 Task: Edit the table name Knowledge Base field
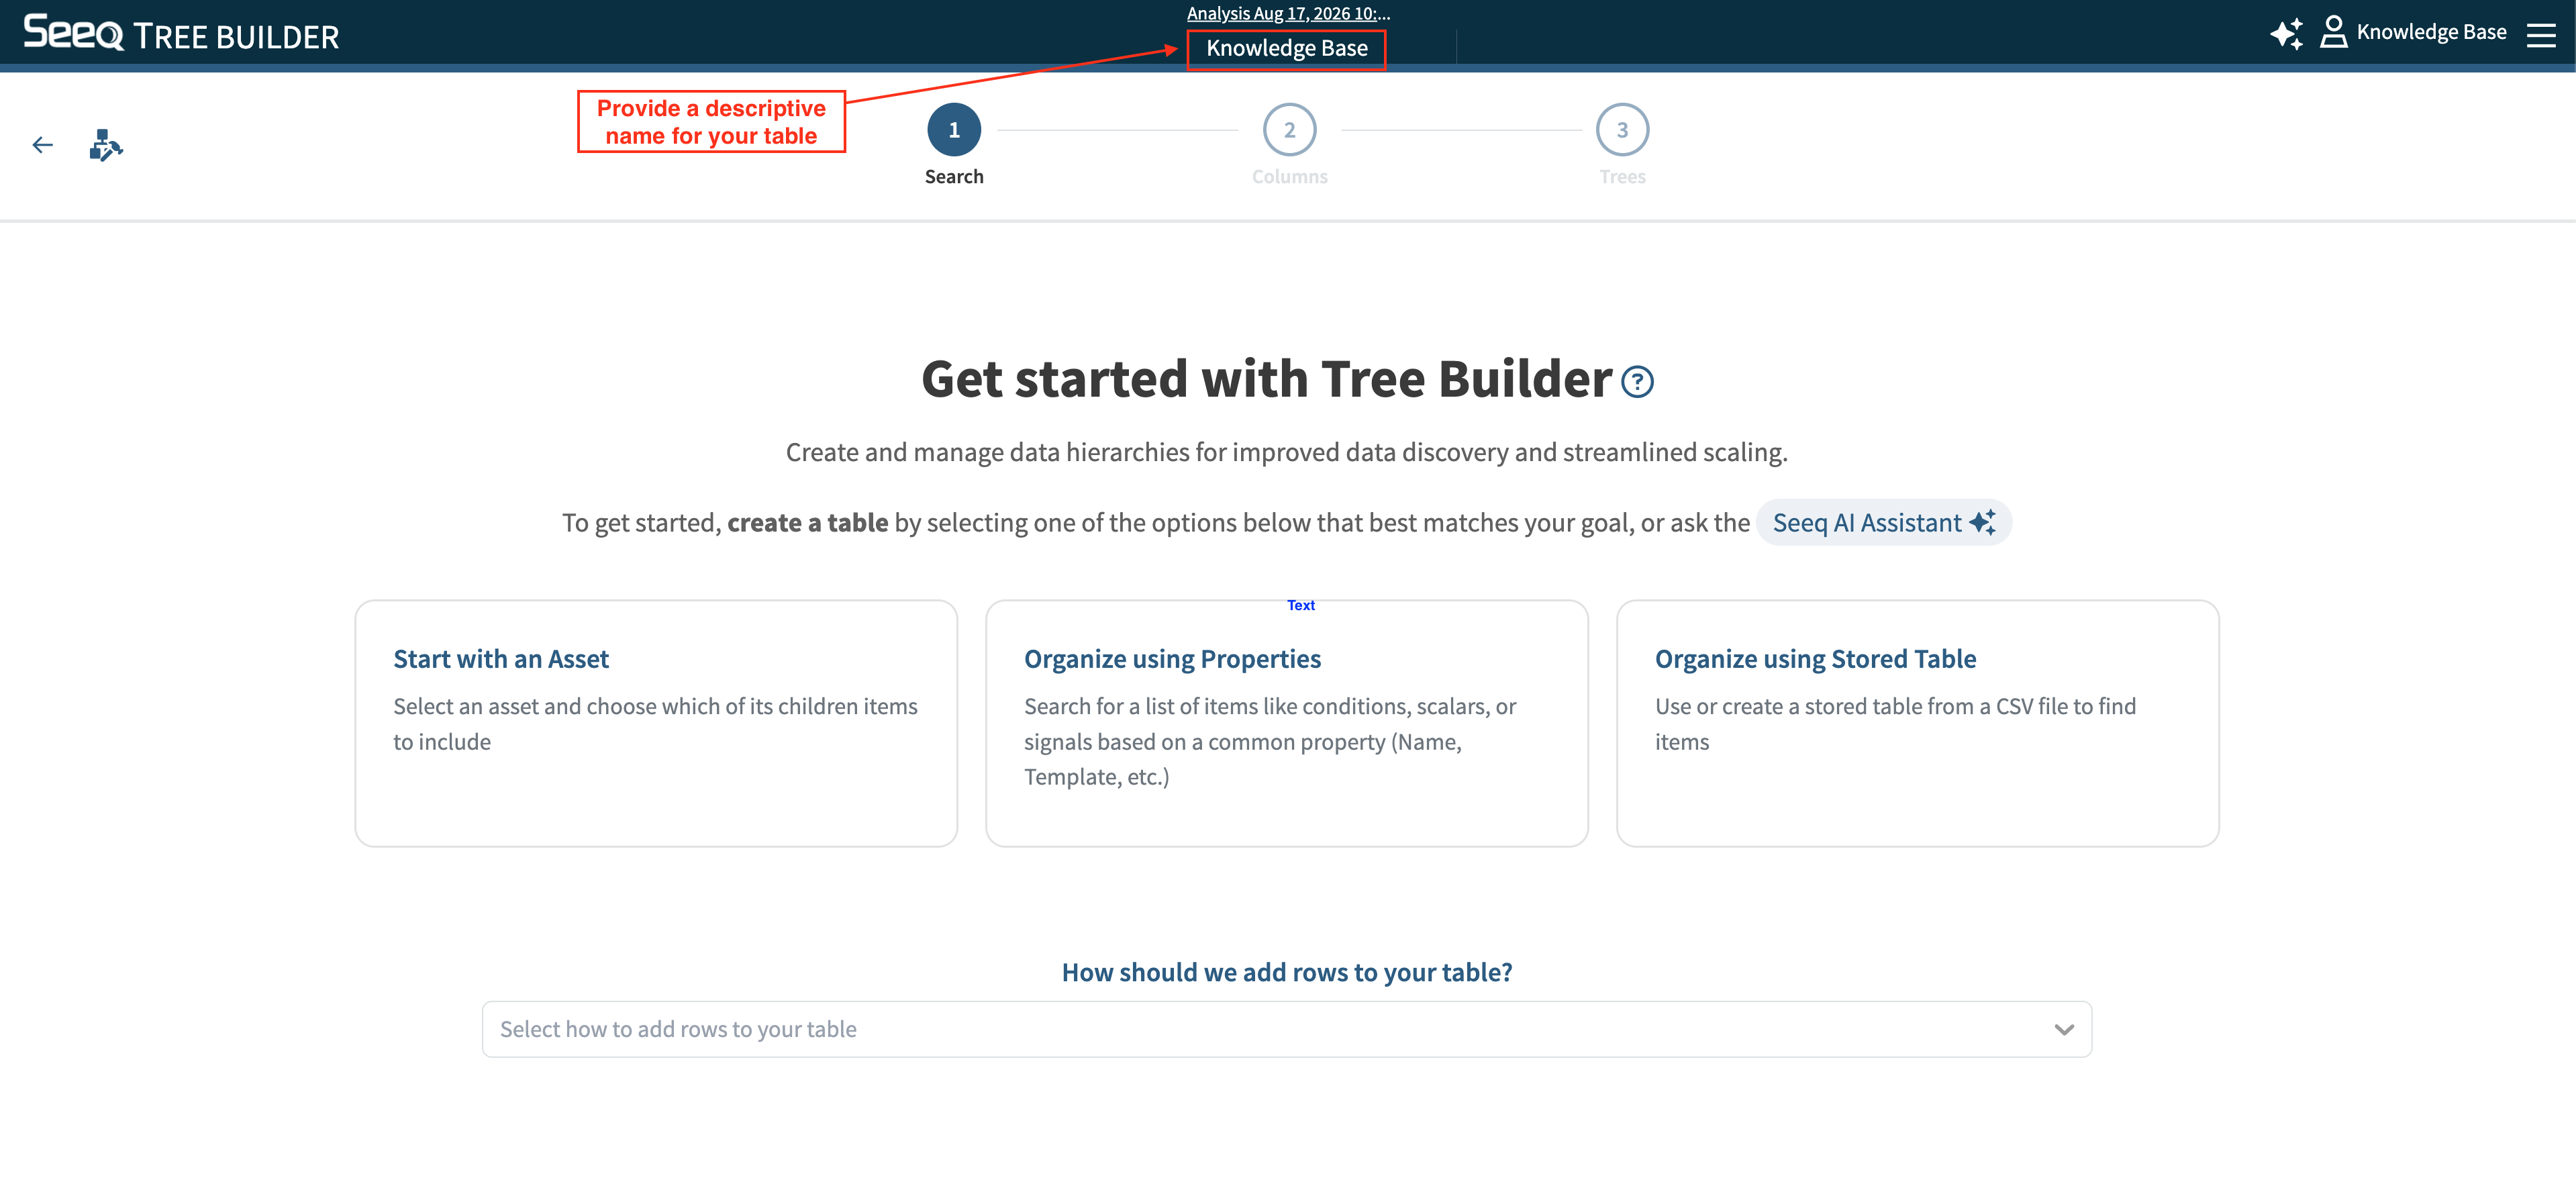(x=1286, y=49)
